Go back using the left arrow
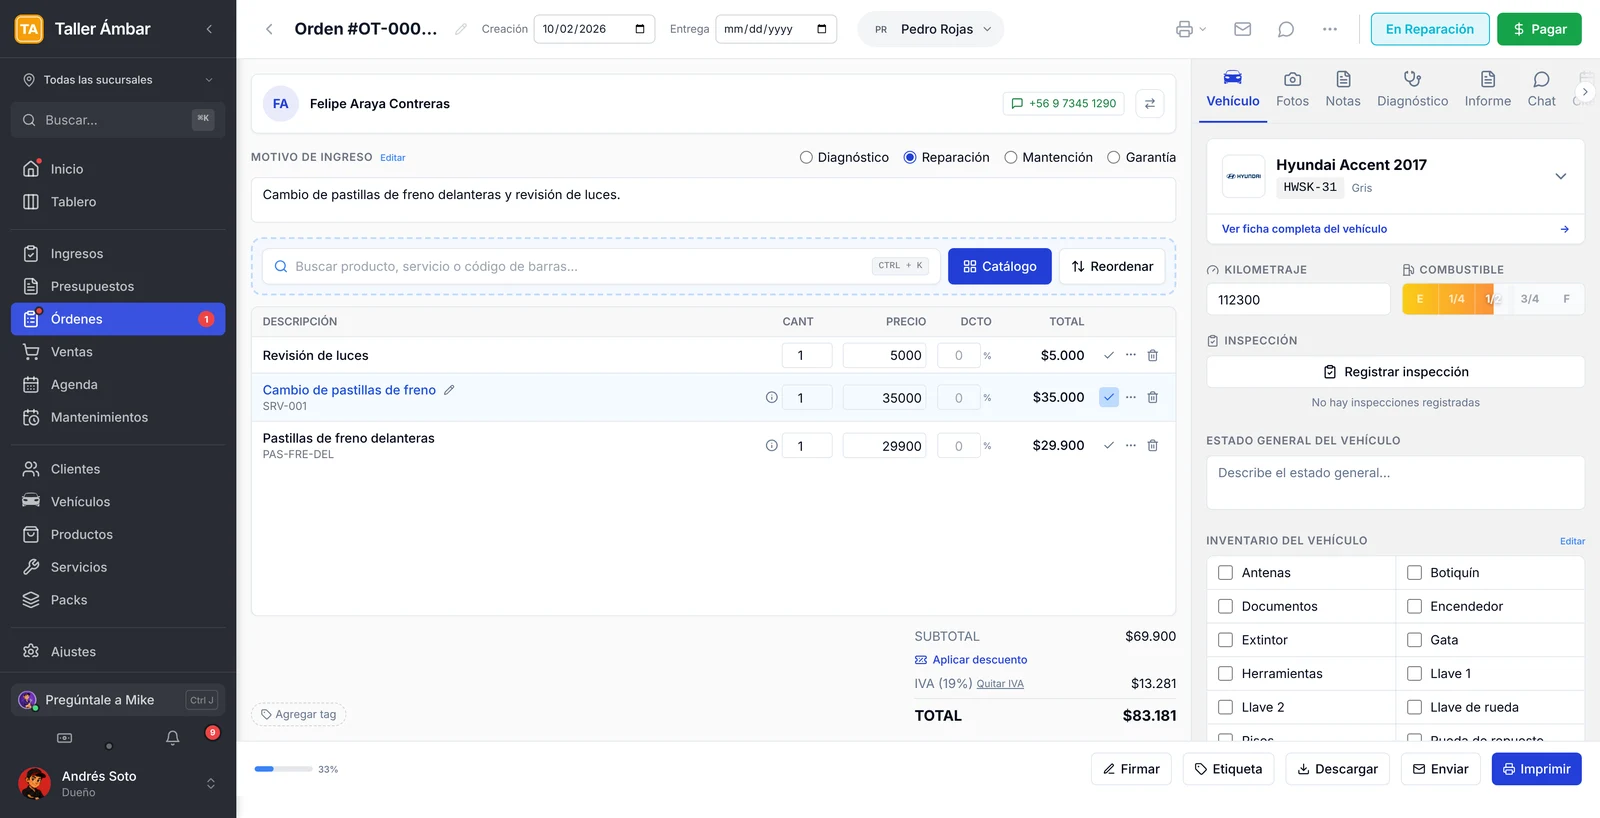Image resolution: width=1600 pixels, height=818 pixels. click(x=269, y=29)
